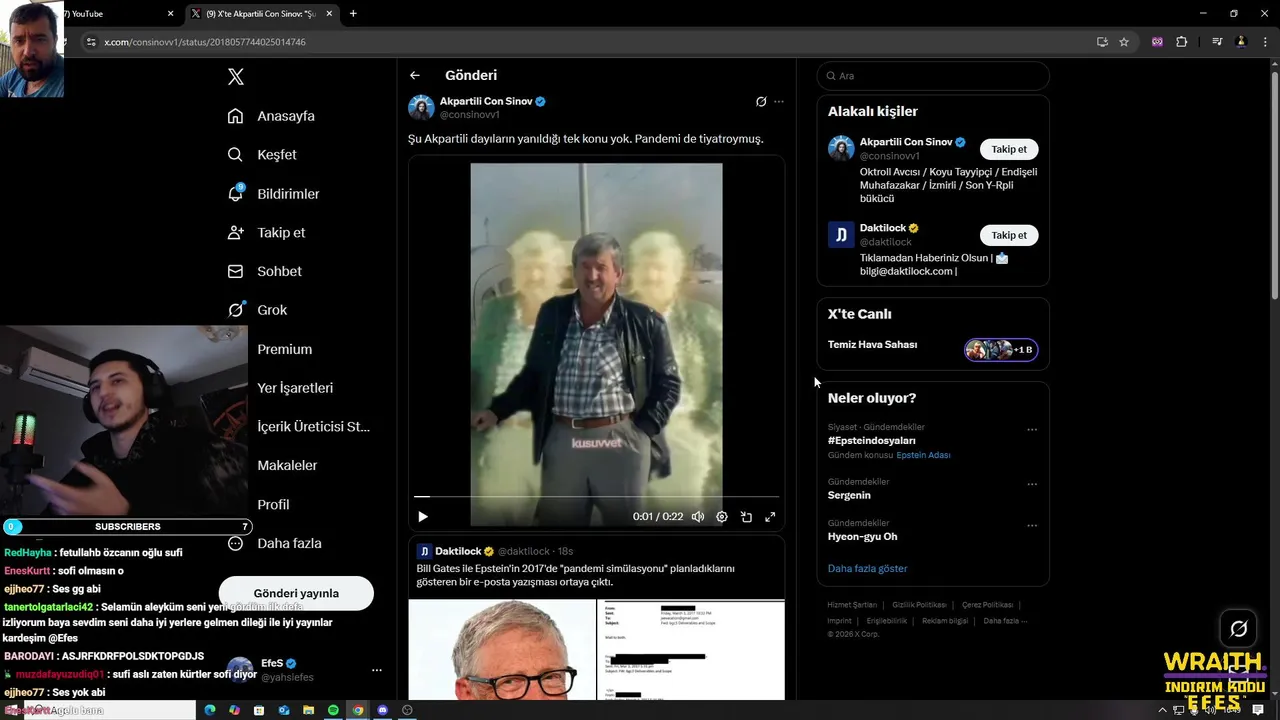Open the tweet's three-dot more menu
This screenshot has height=720, width=1280.
pos(779,101)
